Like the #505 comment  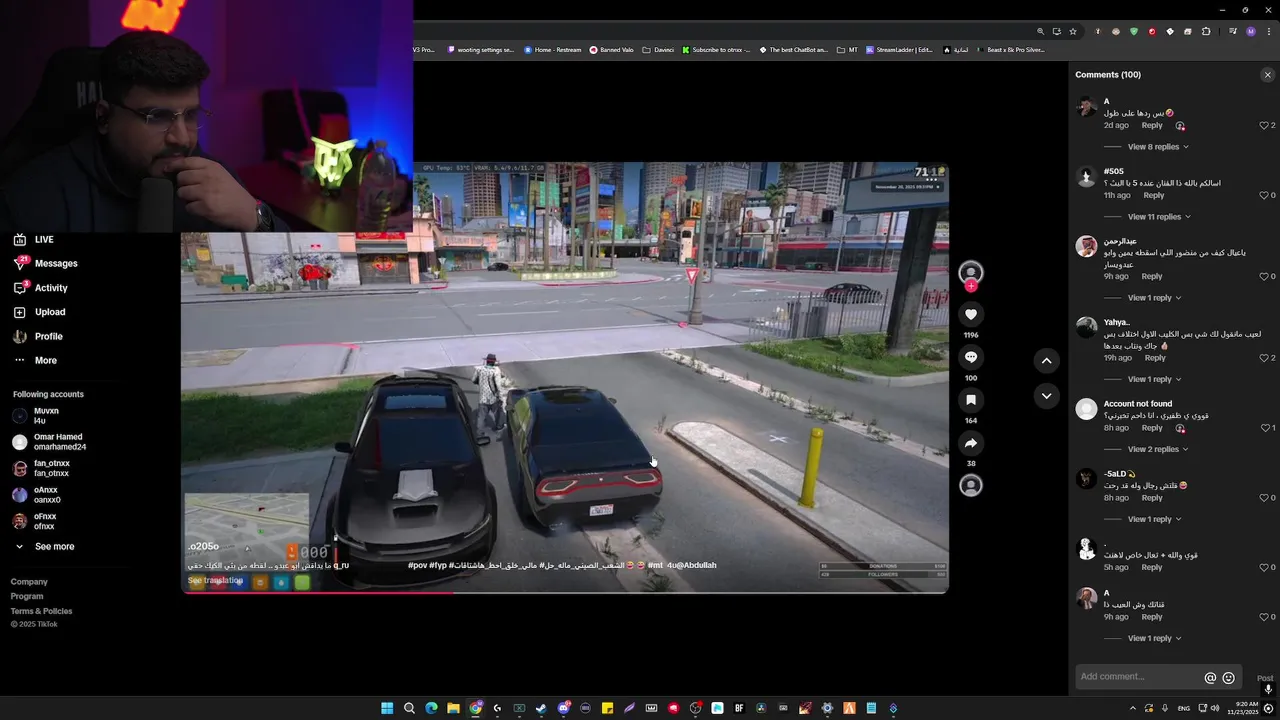(1264, 196)
